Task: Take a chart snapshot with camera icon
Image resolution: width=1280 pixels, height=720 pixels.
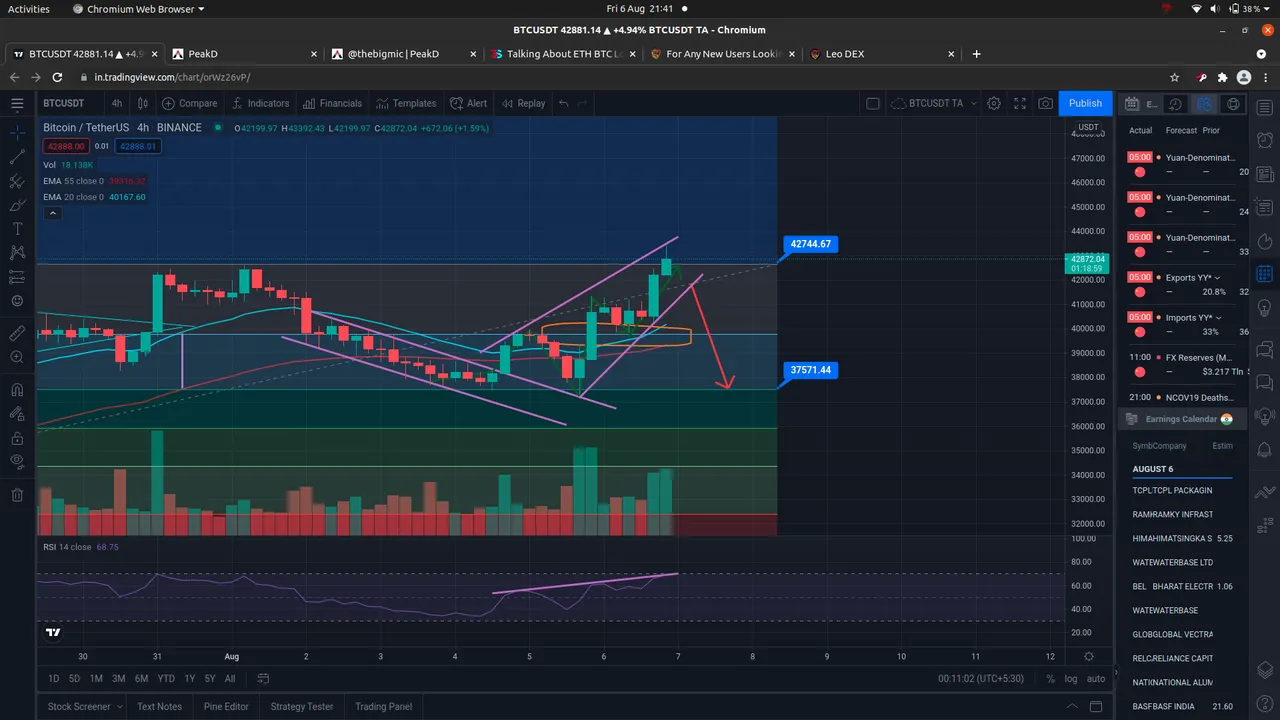Action: click(x=1045, y=103)
